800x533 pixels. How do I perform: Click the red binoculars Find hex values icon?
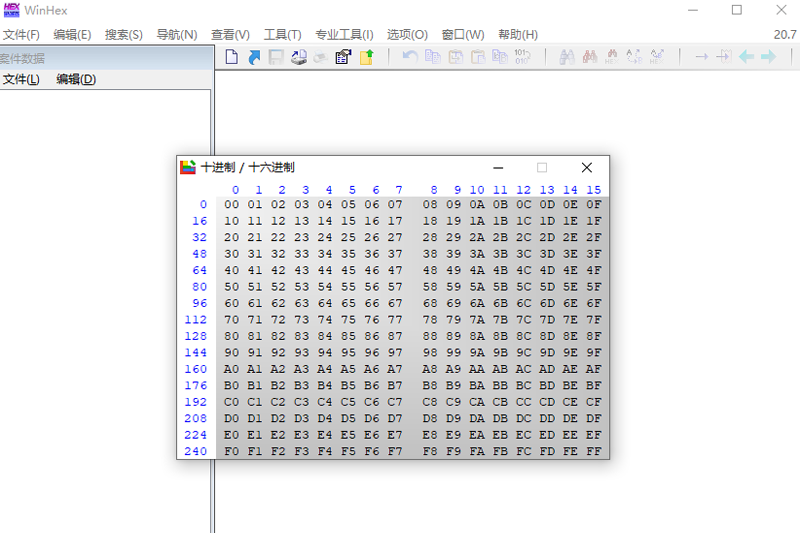[x=590, y=57]
